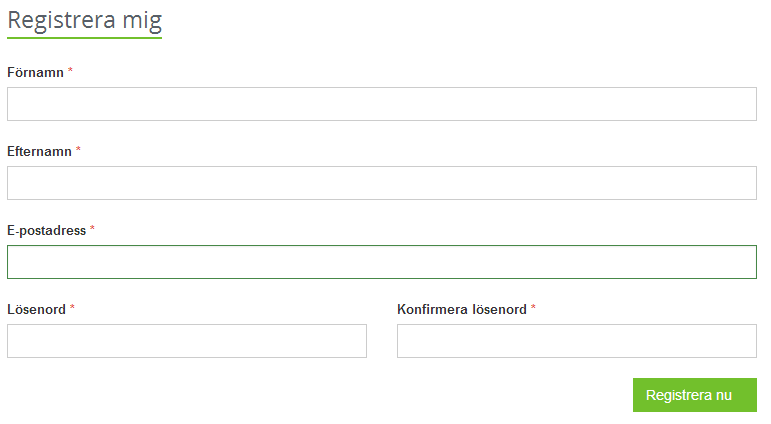Click the Efternamn field label
Image resolution: width=771 pixels, height=424 pixels.
coord(39,152)
